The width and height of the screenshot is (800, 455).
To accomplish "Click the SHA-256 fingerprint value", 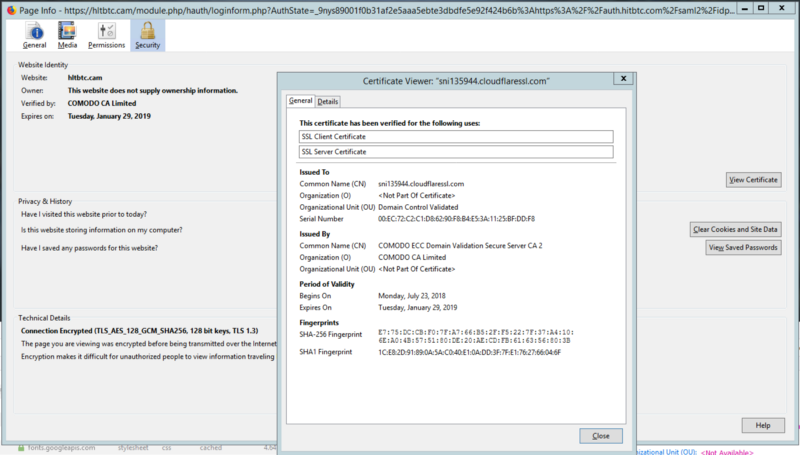I will click(476, 336).
